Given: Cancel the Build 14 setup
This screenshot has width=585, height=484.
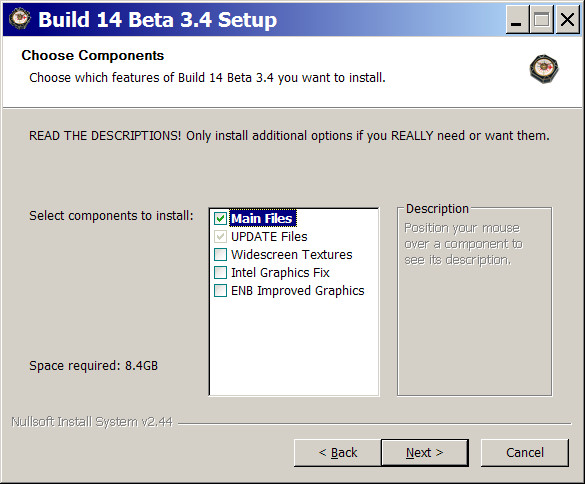Looking at the screenshot, I should (x=525, y=453).
